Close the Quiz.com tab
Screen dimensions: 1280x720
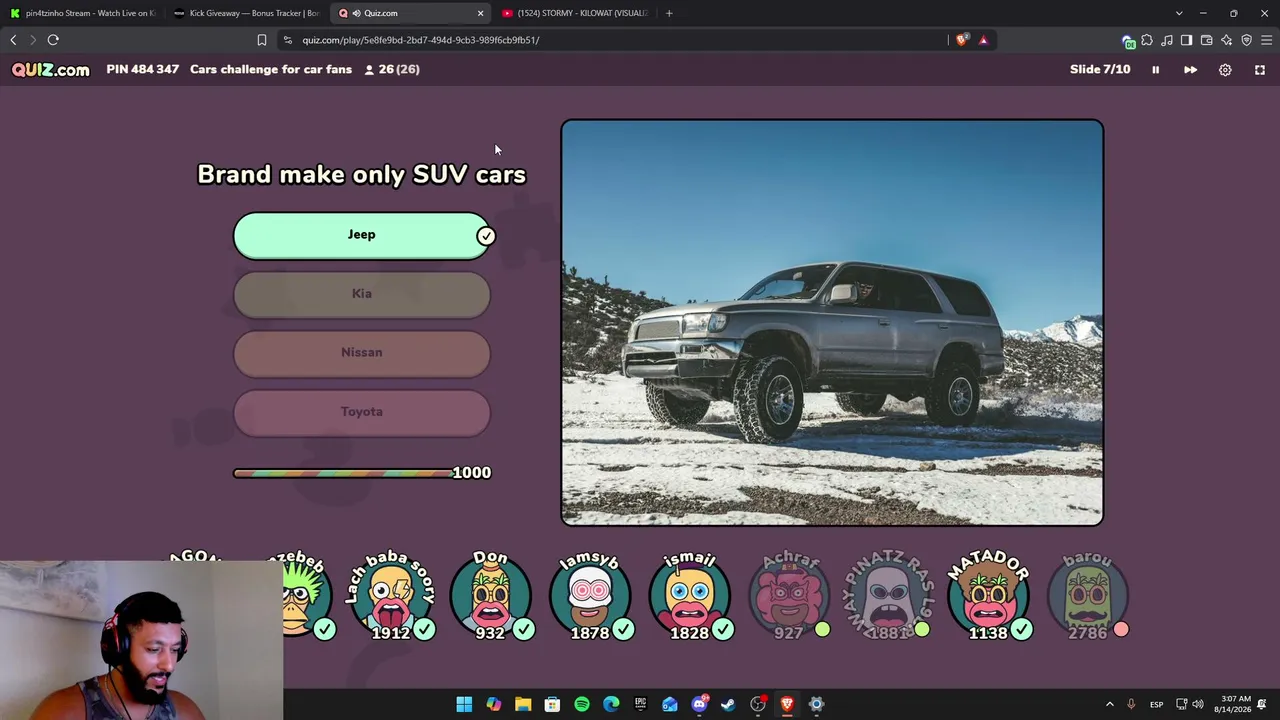coord(480,13)
